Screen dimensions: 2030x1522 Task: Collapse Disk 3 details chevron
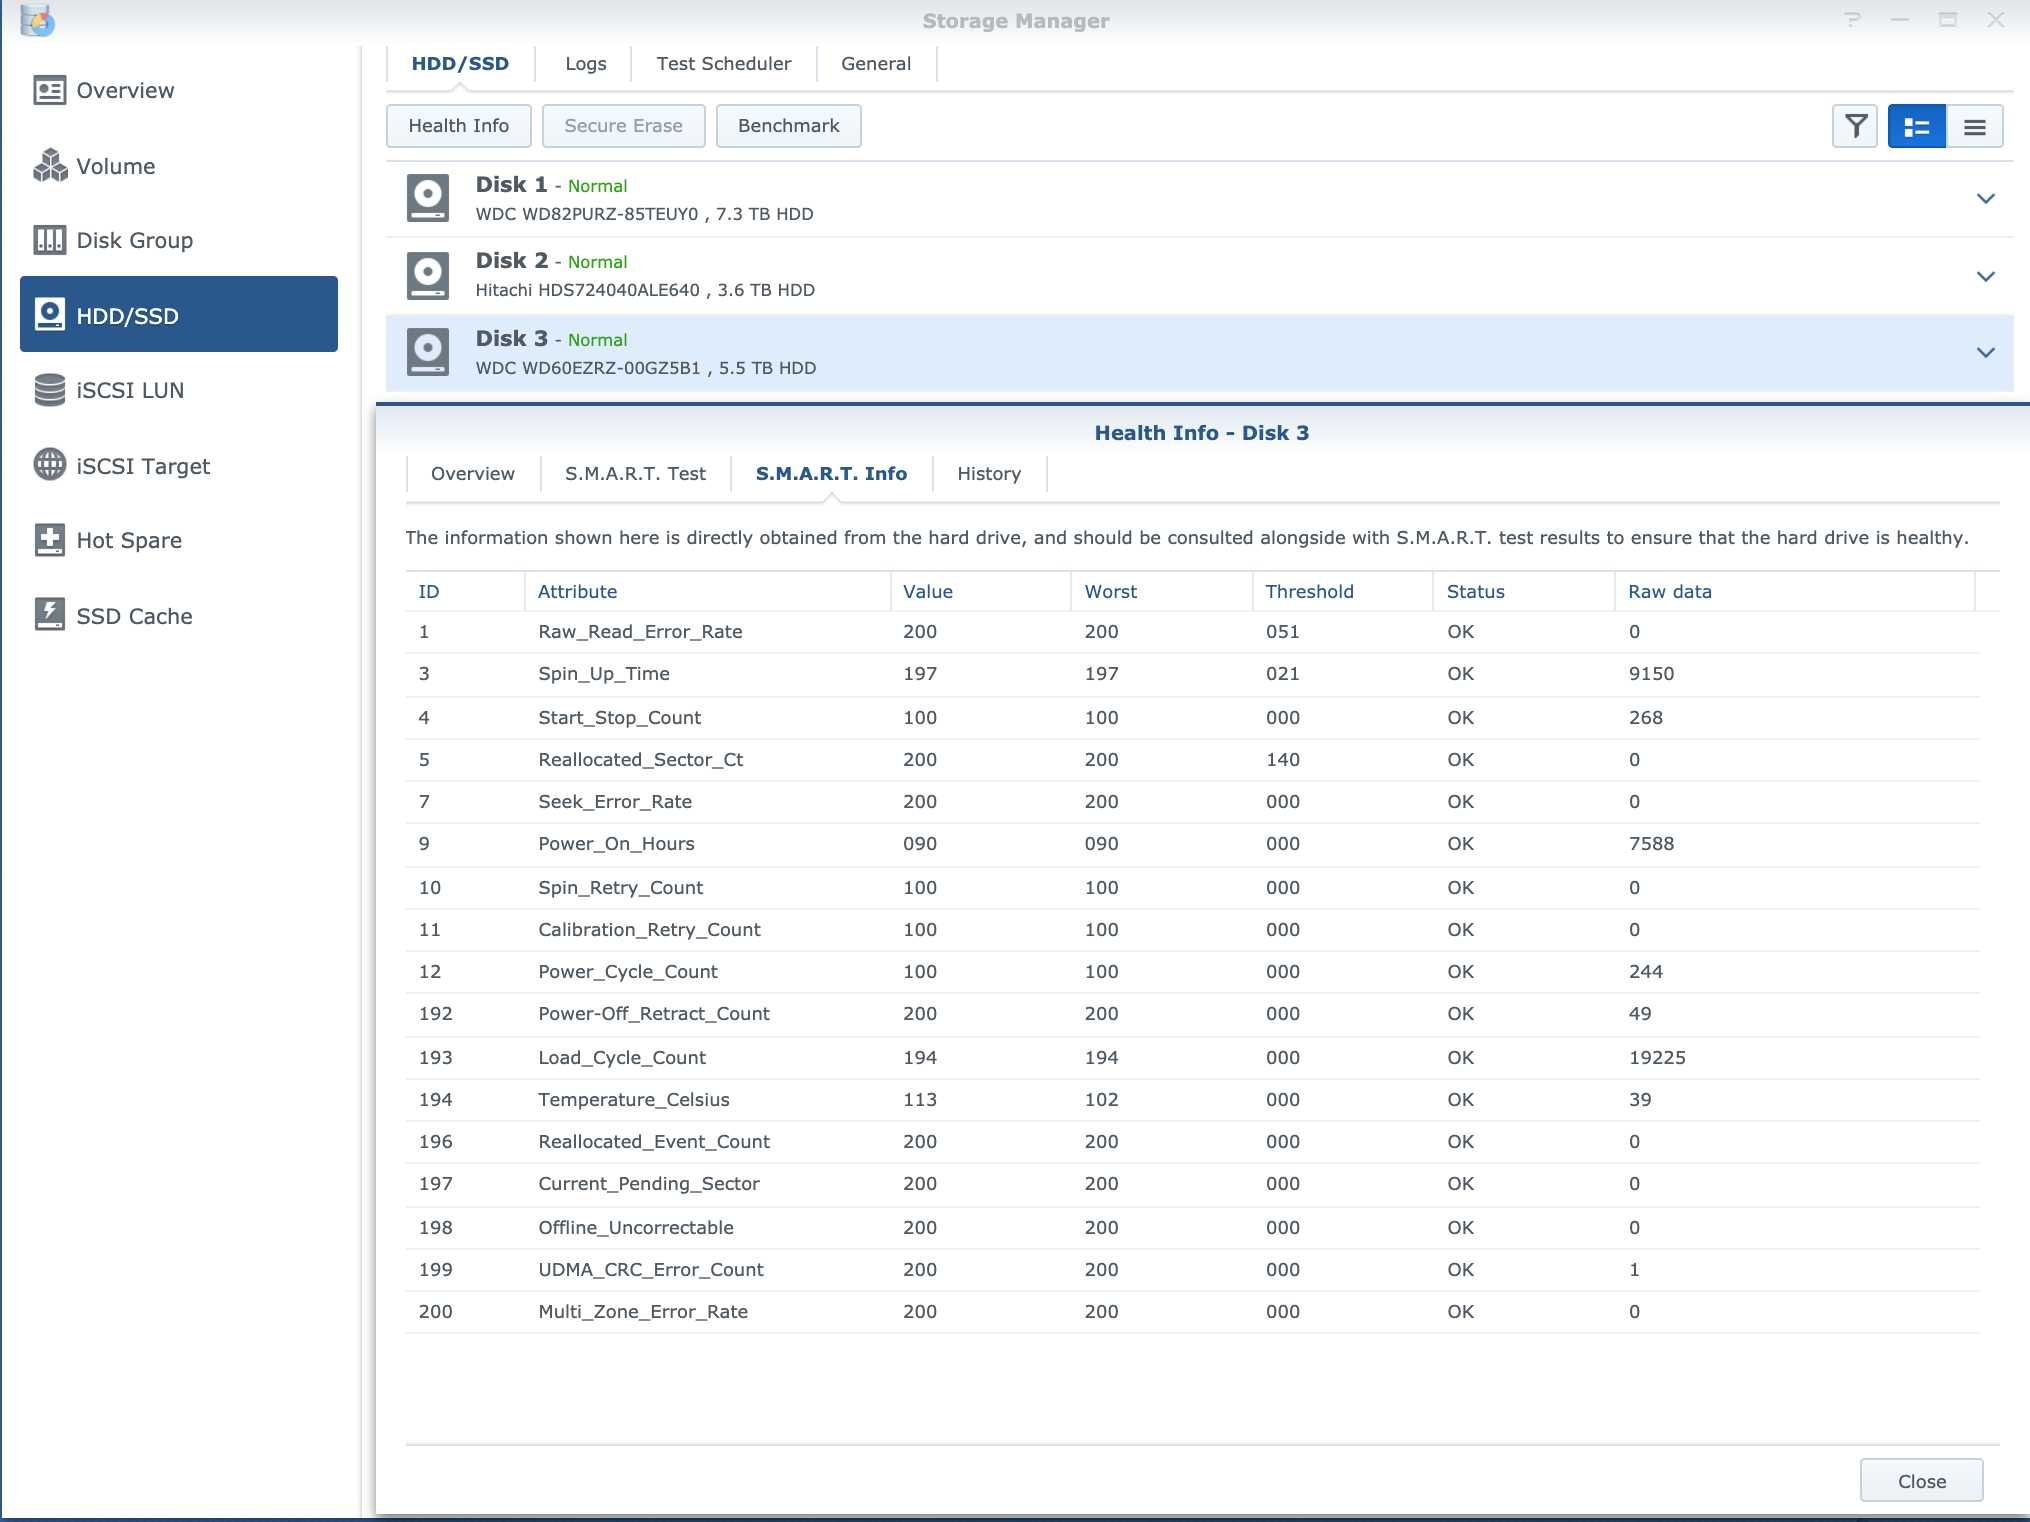click(x=1985, y=352)
